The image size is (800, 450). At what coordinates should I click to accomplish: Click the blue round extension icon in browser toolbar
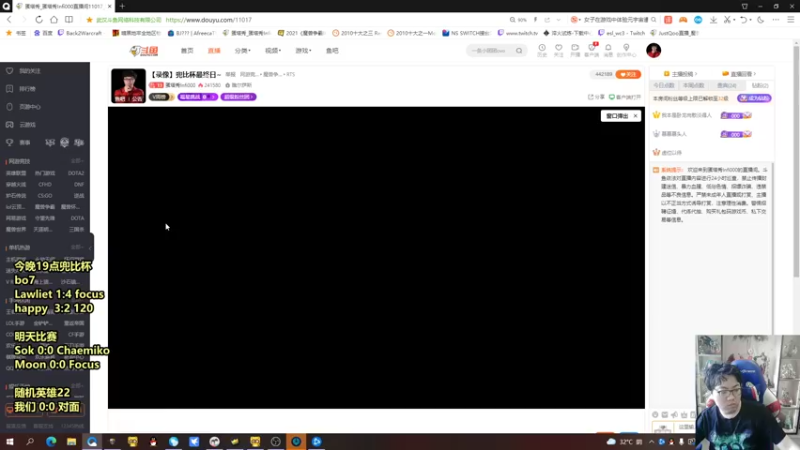[698, 19]
